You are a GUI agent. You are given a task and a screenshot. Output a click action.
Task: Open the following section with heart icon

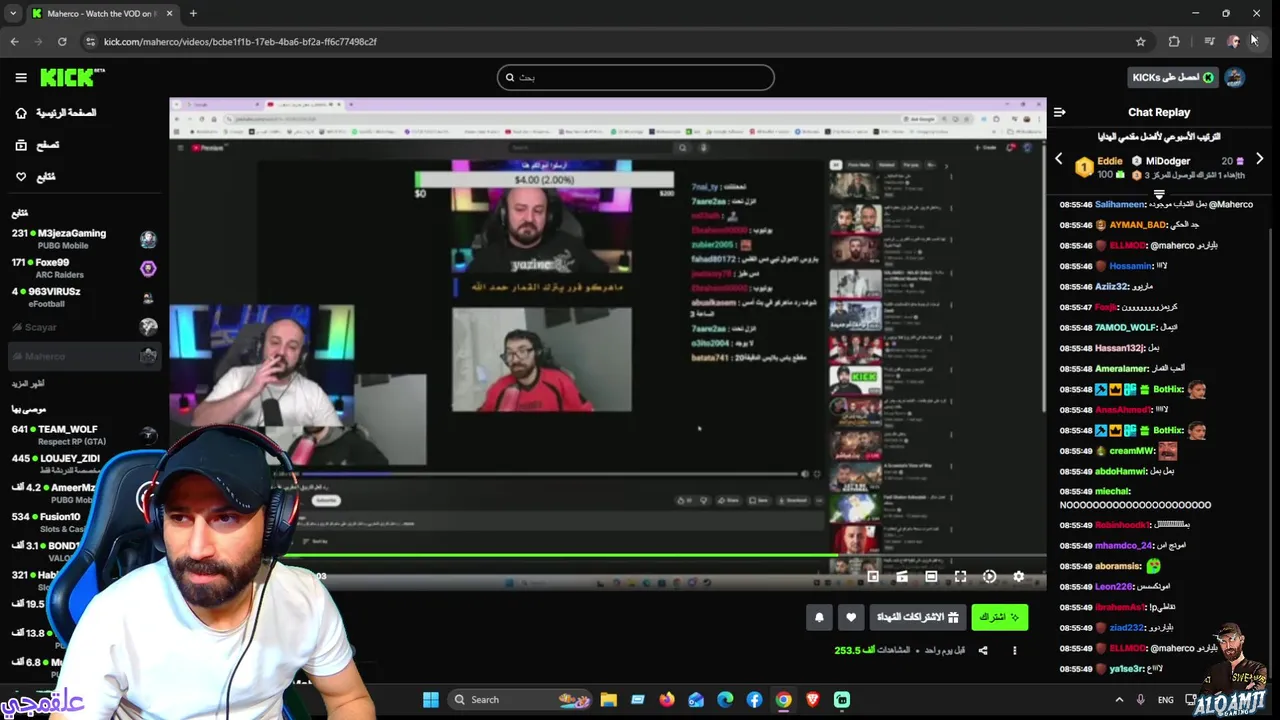coord(35,177)
